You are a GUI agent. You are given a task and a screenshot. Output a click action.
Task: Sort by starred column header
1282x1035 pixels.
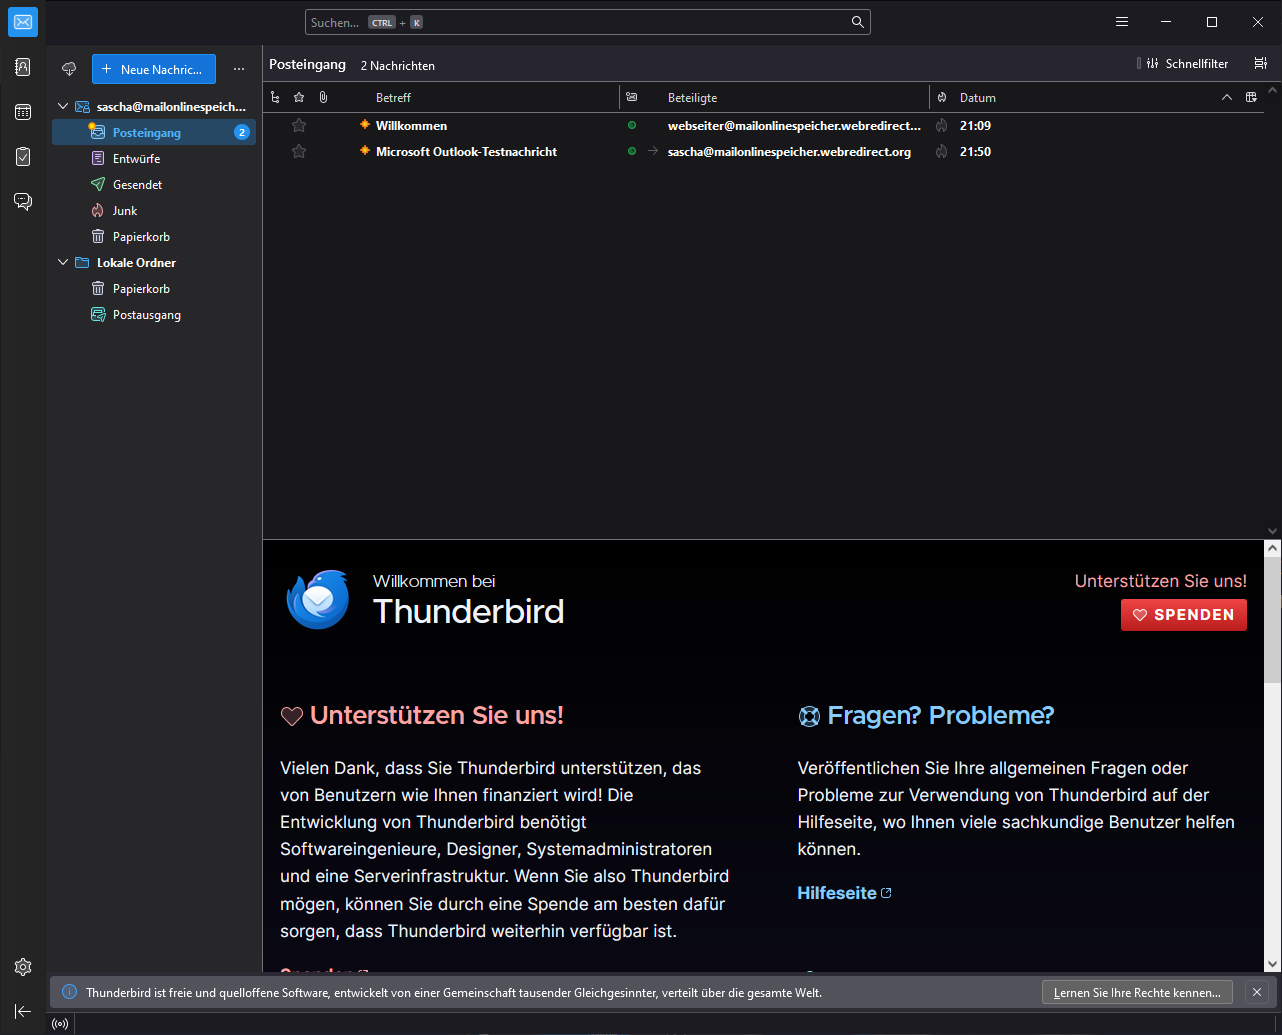(299, 97)
